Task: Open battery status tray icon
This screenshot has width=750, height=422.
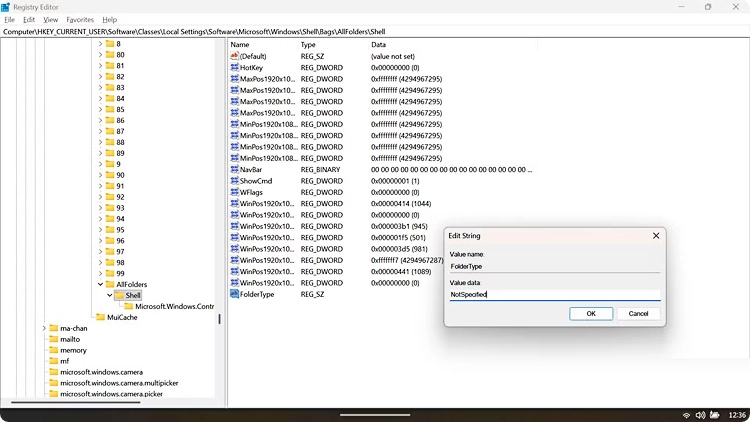Action: [715, 415]
